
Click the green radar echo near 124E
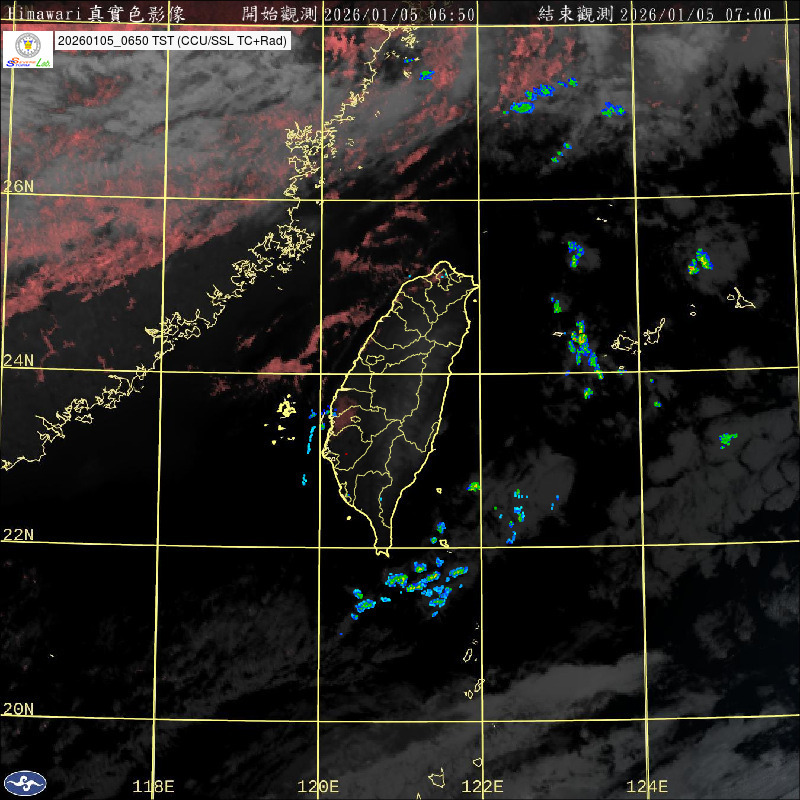tap(728, 438)
